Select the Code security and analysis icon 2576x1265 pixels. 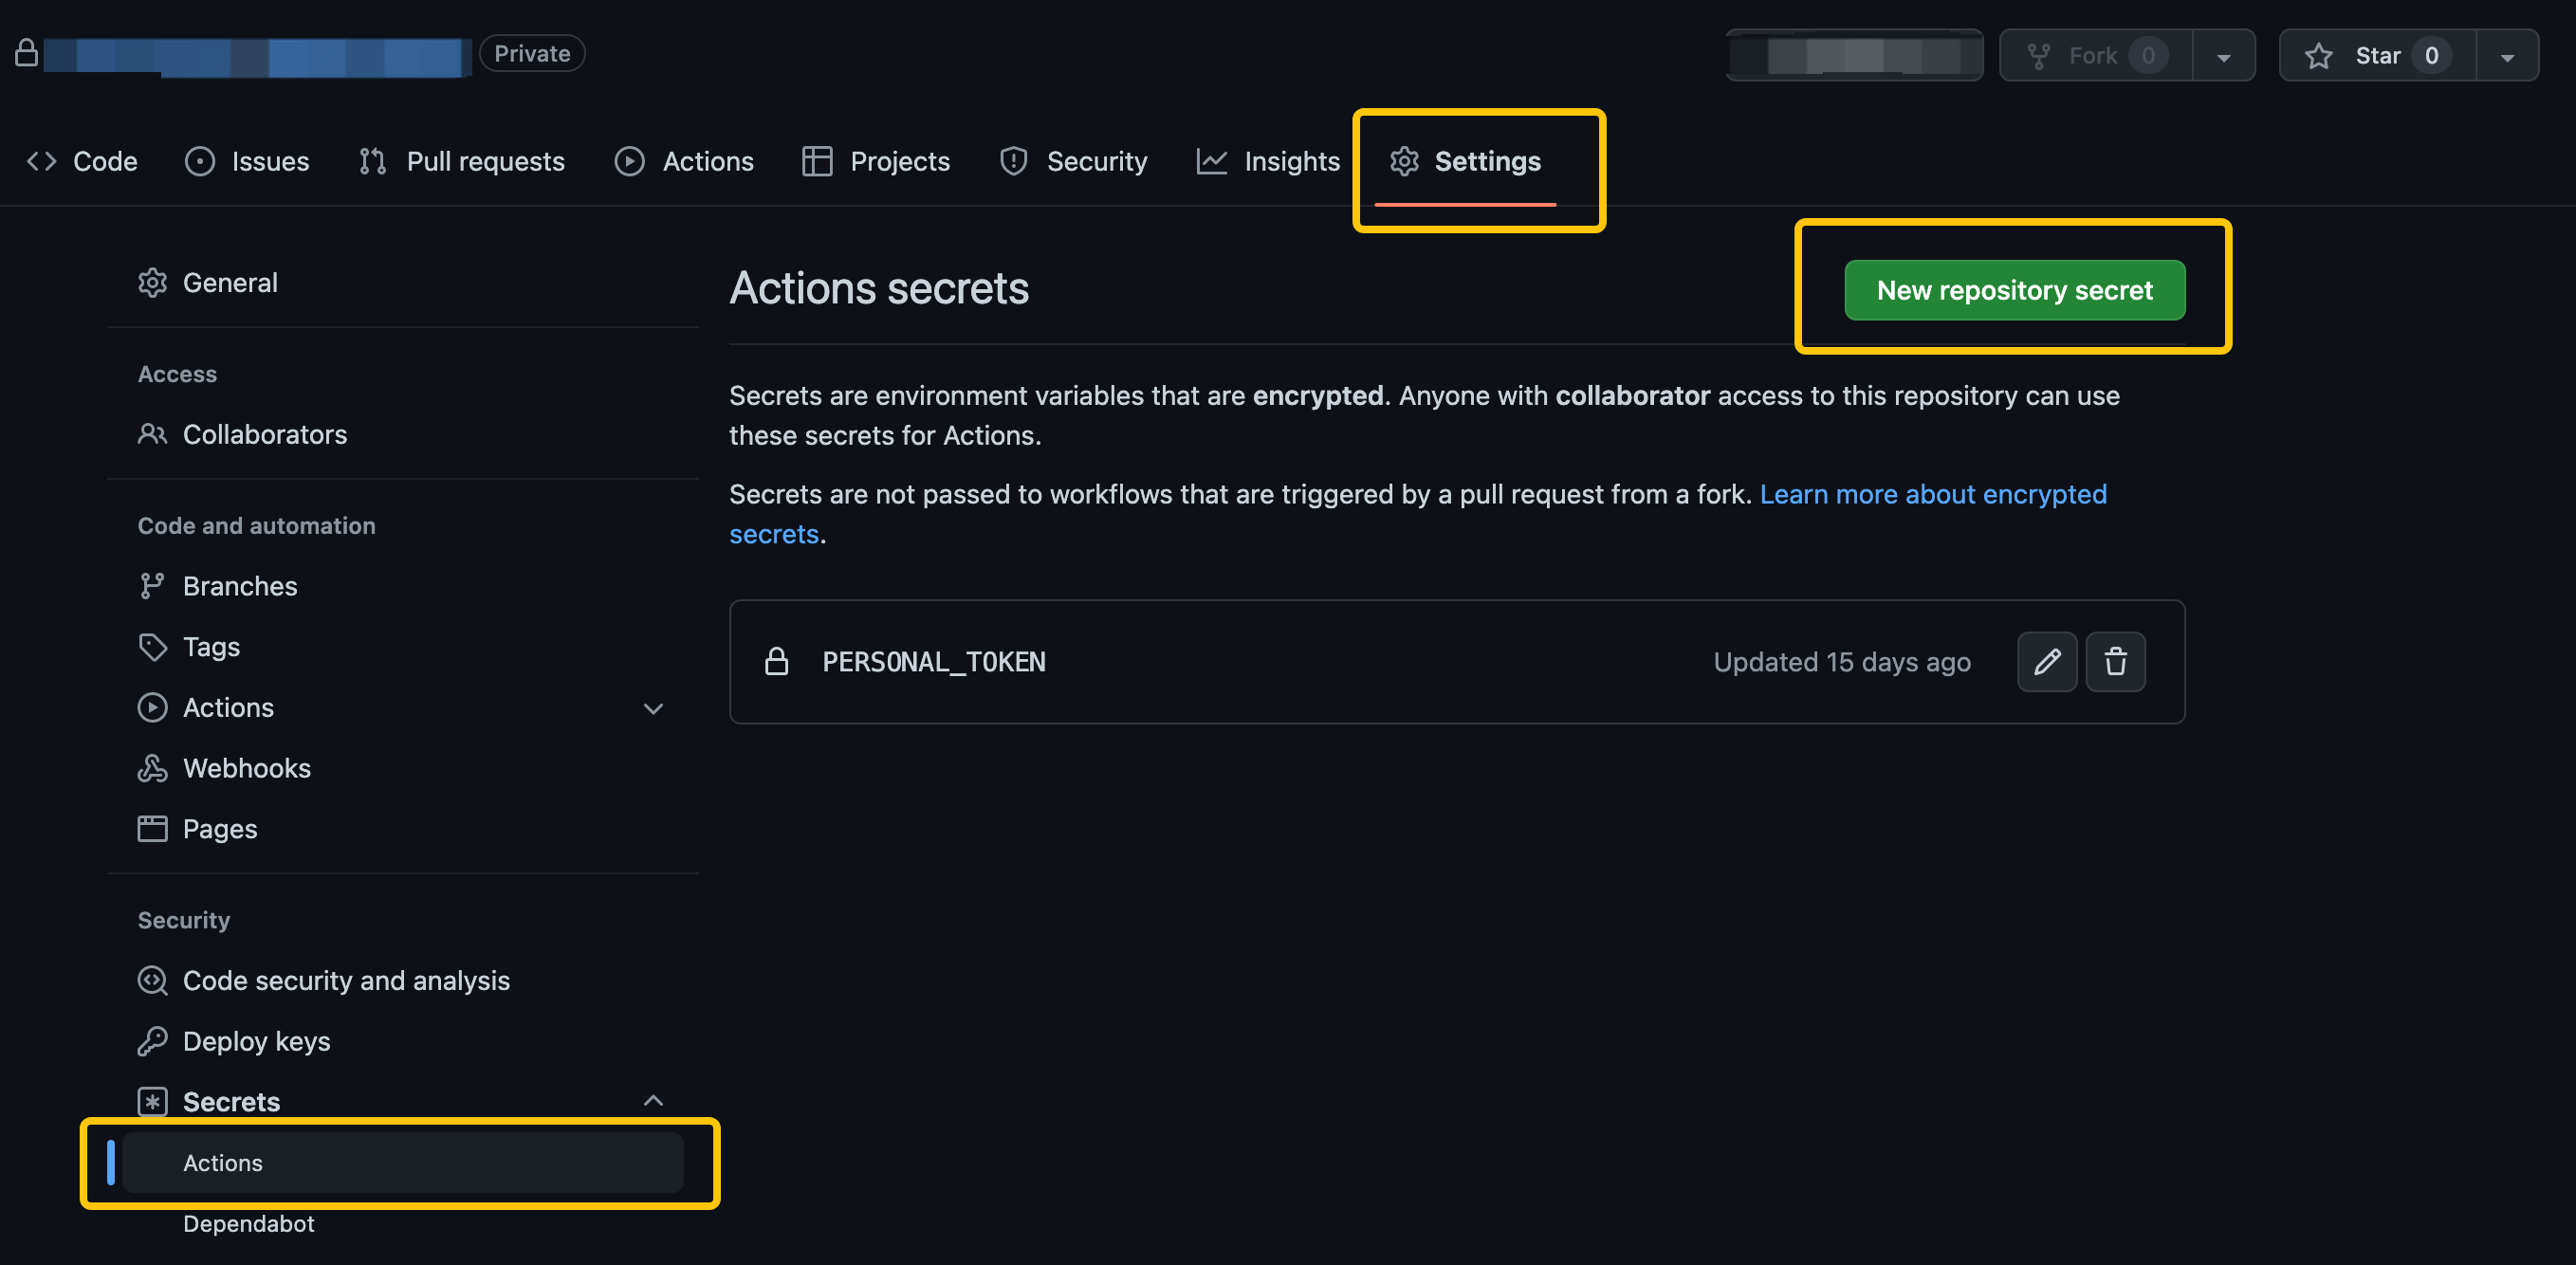point(153,980)
